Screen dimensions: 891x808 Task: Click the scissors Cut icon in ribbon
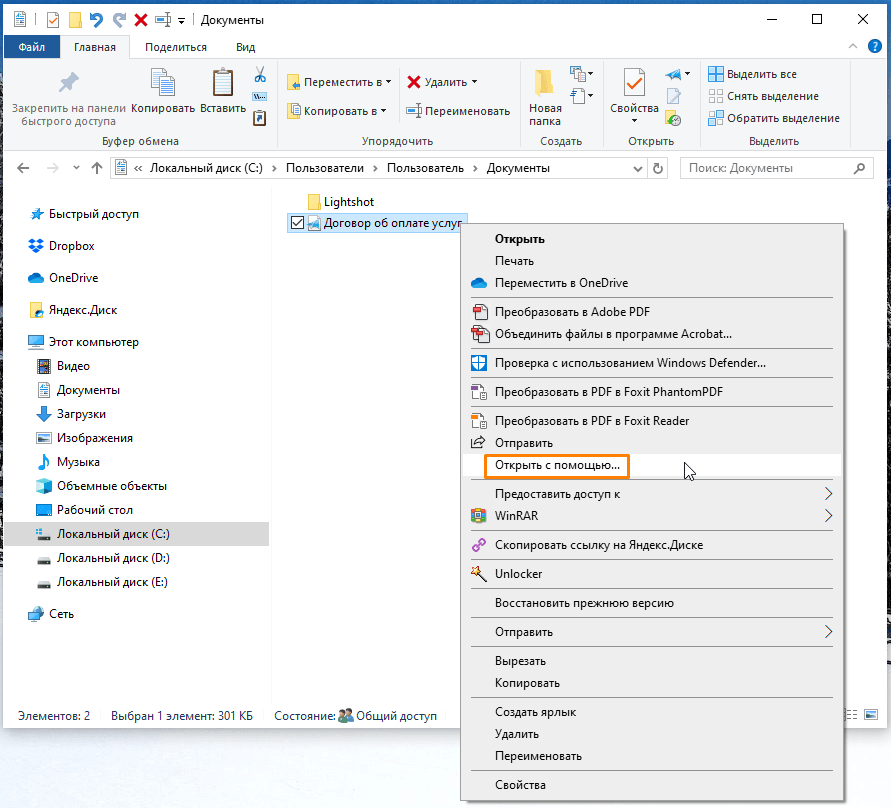click(260, 75)
